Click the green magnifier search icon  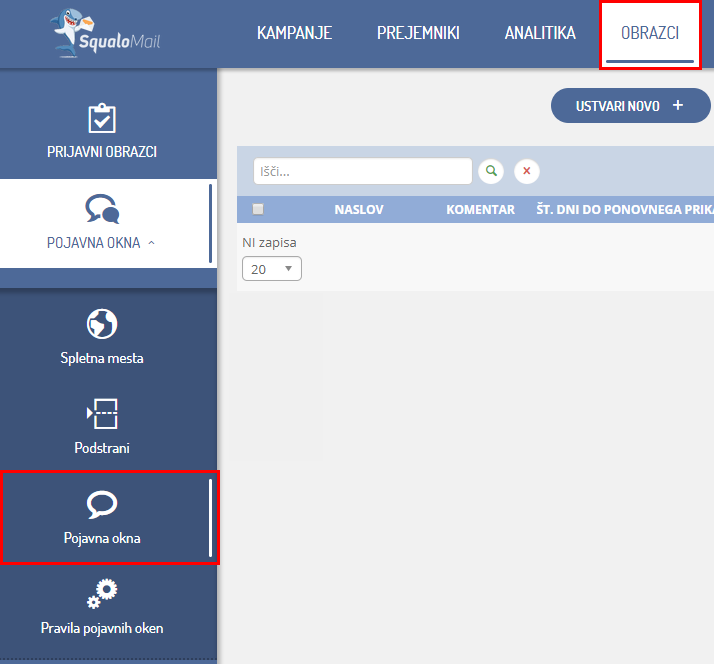[490, 171]
